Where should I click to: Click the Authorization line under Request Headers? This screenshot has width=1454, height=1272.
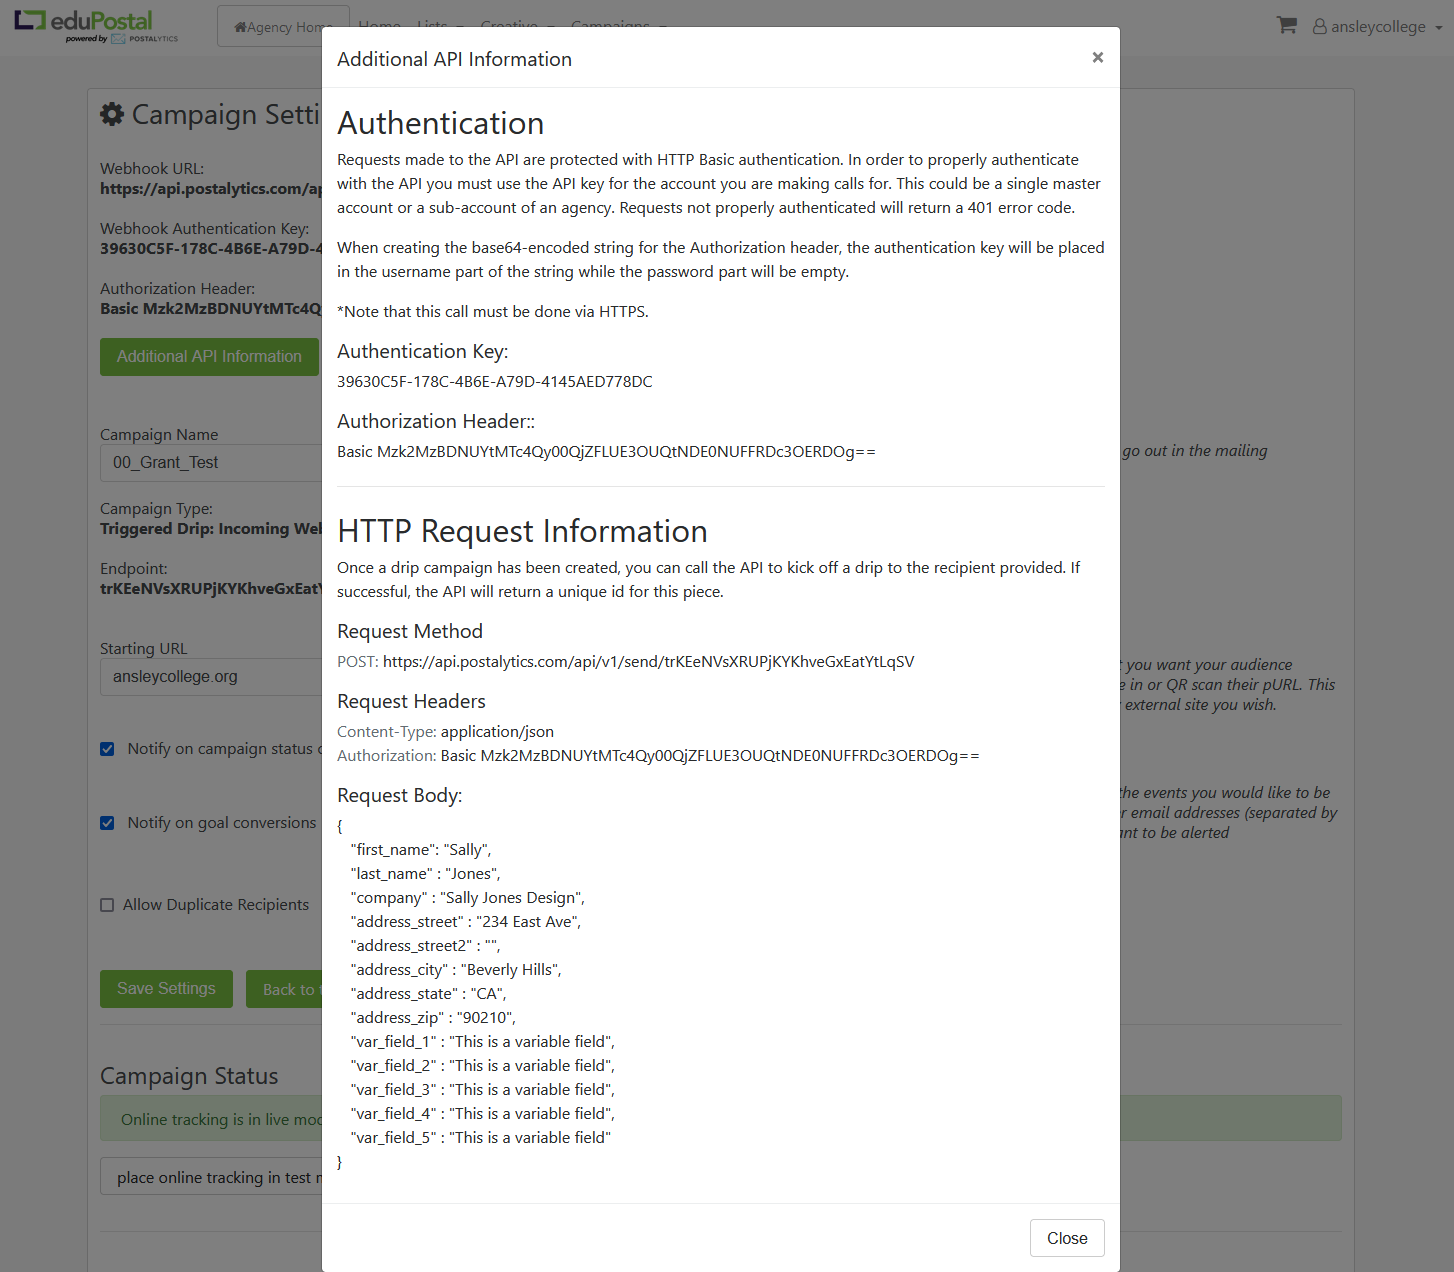coord(658,756)
